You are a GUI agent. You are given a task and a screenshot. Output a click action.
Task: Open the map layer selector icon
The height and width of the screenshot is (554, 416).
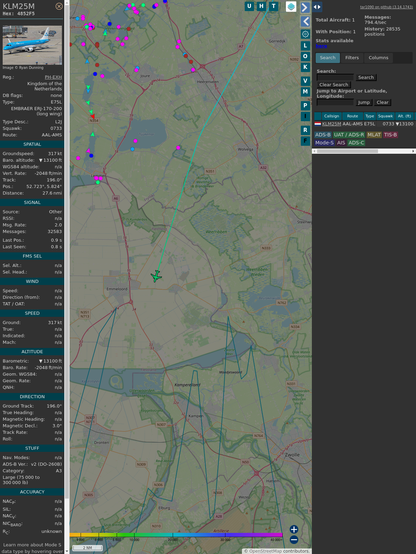pyautogui.click(x=291, y=7)
